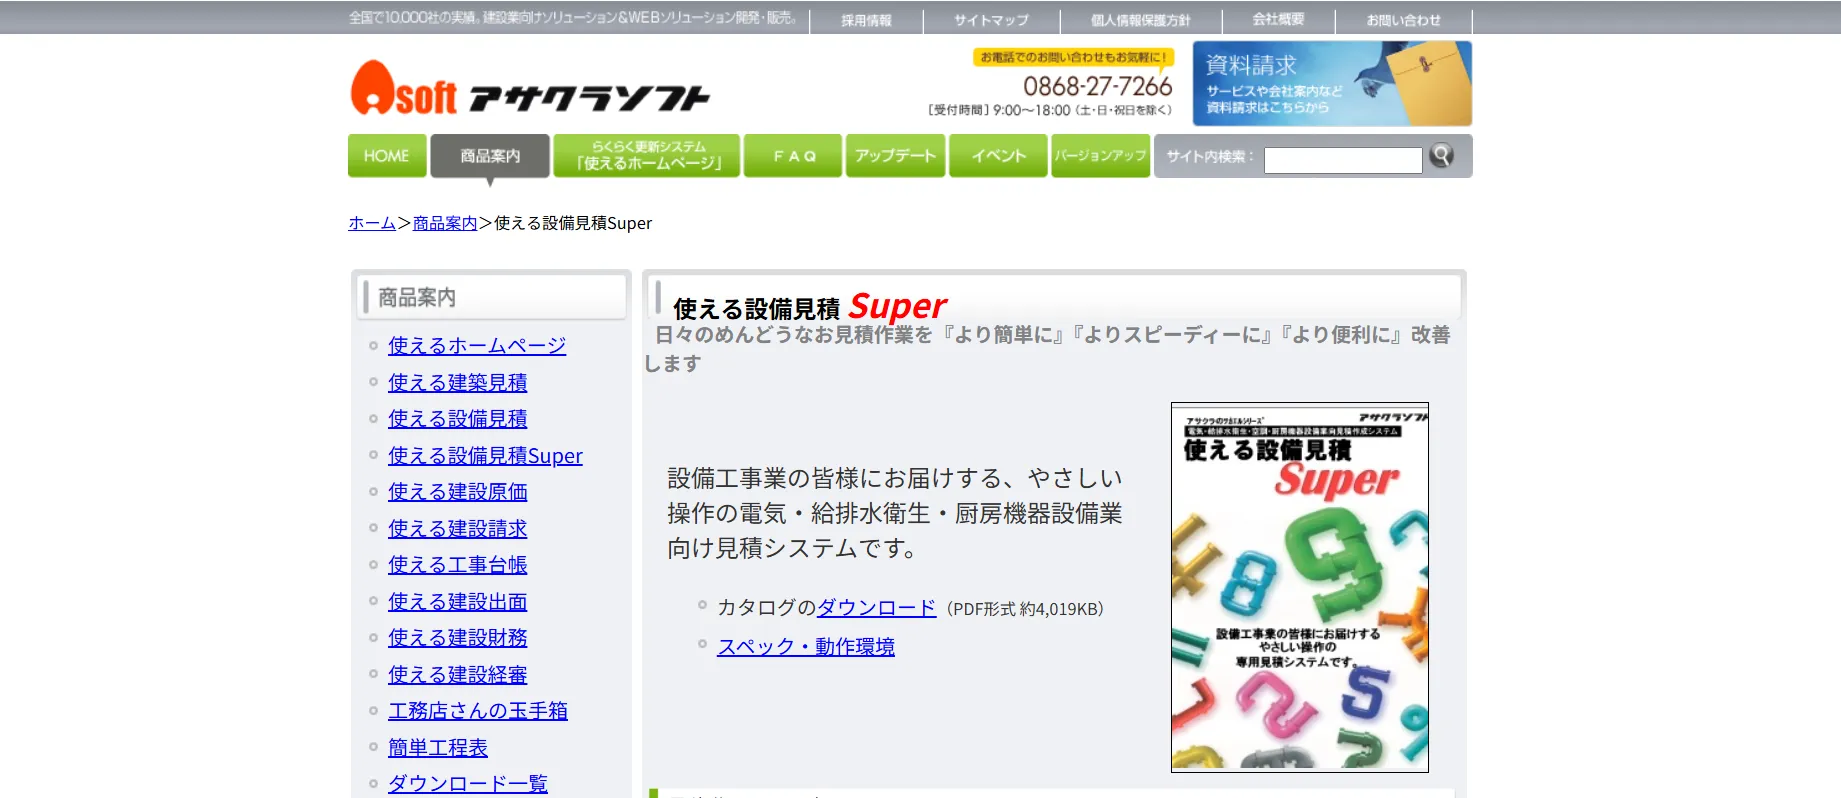Image resolution: width=1841 pixels, height=798 pixels.
Task: Open the 商品案内 navigation tab
Action: point(490,156)
